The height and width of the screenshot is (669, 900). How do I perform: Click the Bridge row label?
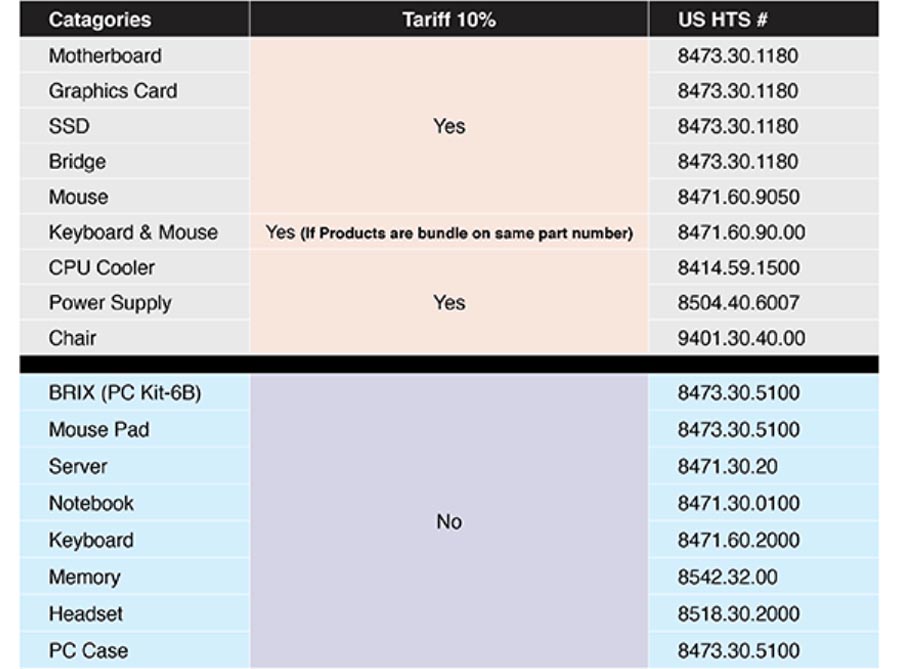tap(77, 161)
